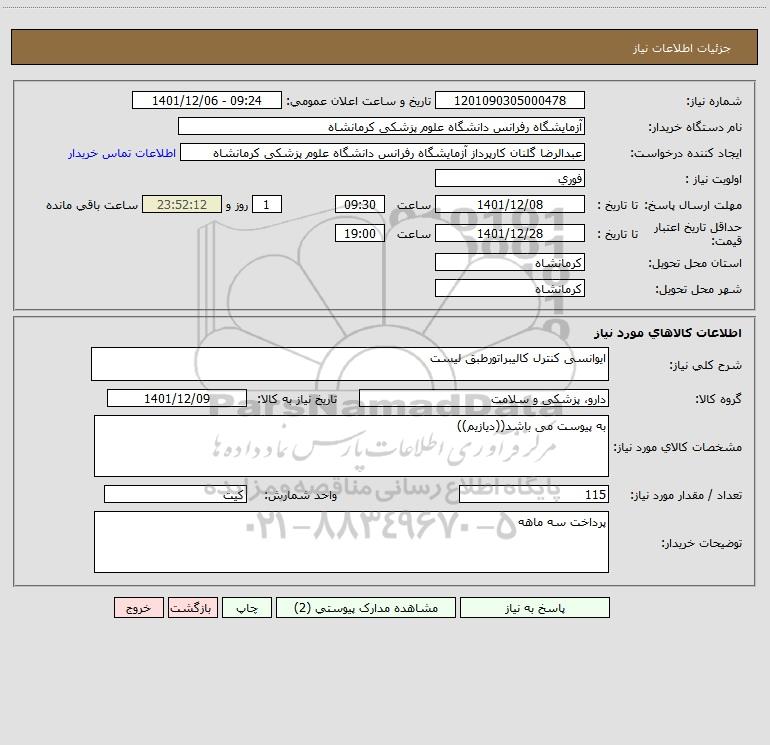The width and height of the screenshot is (770, 745).
Task: Click the اولویت نیاز field showing فوری
Action: [x=510, y=178]
